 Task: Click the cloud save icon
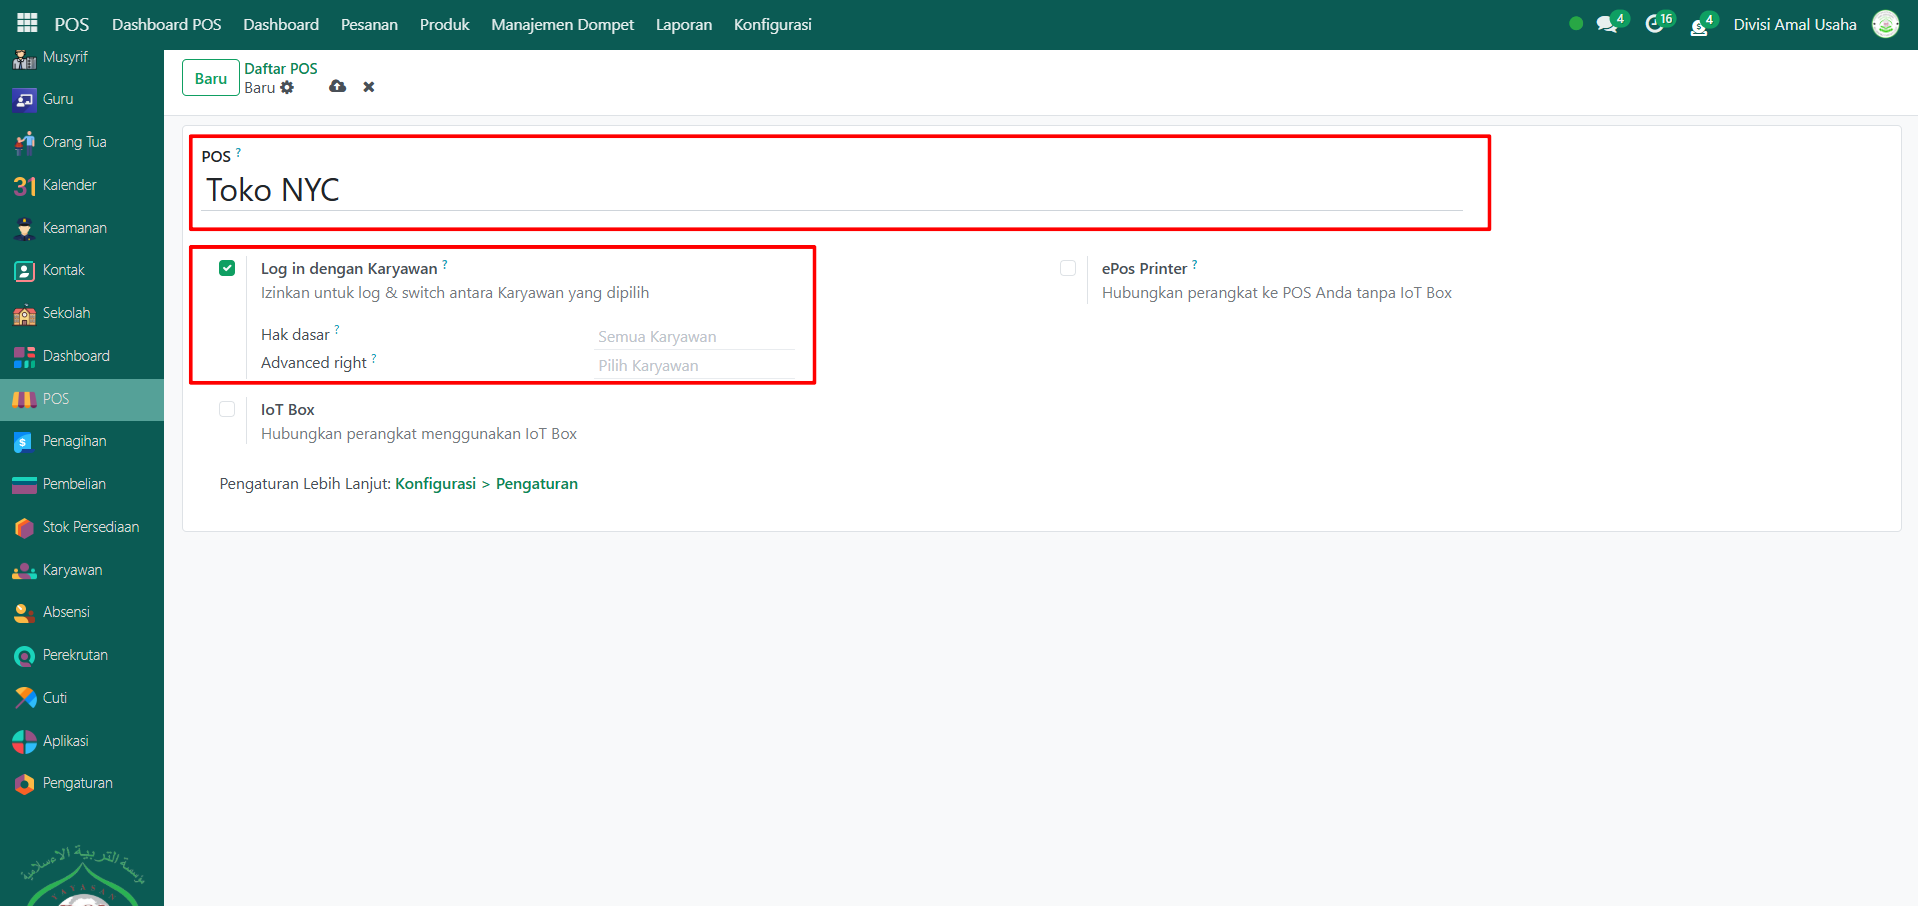point(338,87)
